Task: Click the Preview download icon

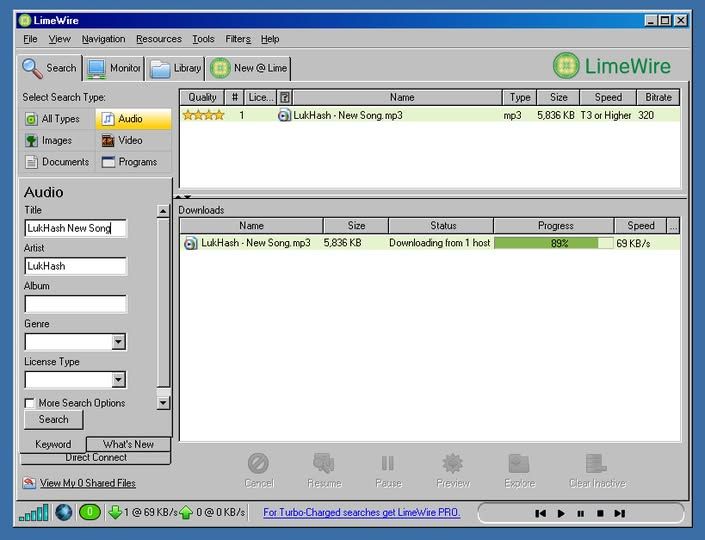Action: click(453, 464)
